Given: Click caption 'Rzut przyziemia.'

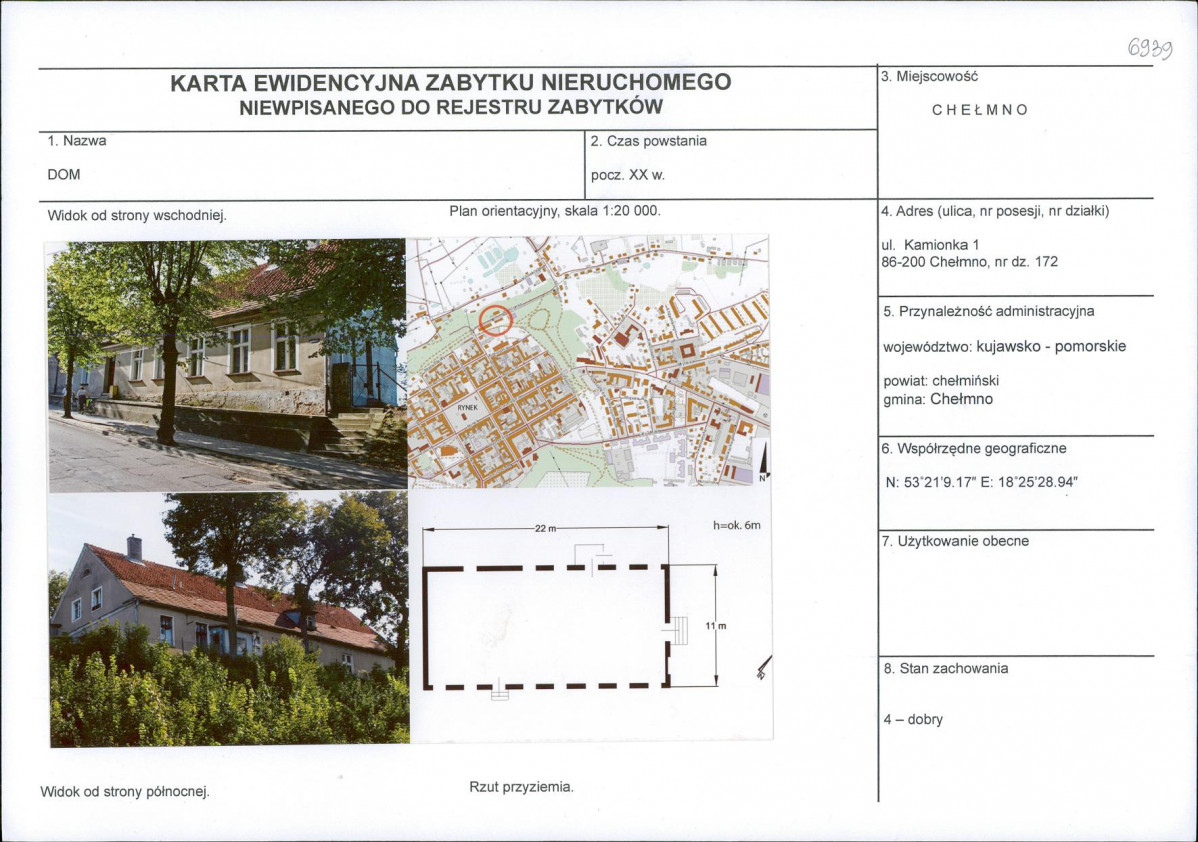Looking at the screenshot, I should tap(521, 787).
